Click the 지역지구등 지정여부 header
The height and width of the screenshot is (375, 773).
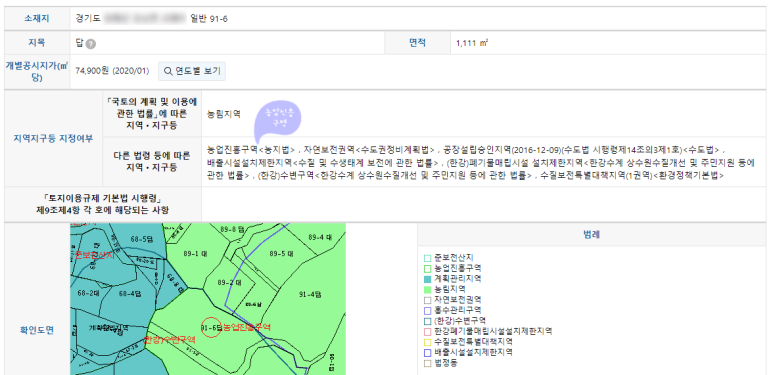pyautogui.click(x=53, y=137)
